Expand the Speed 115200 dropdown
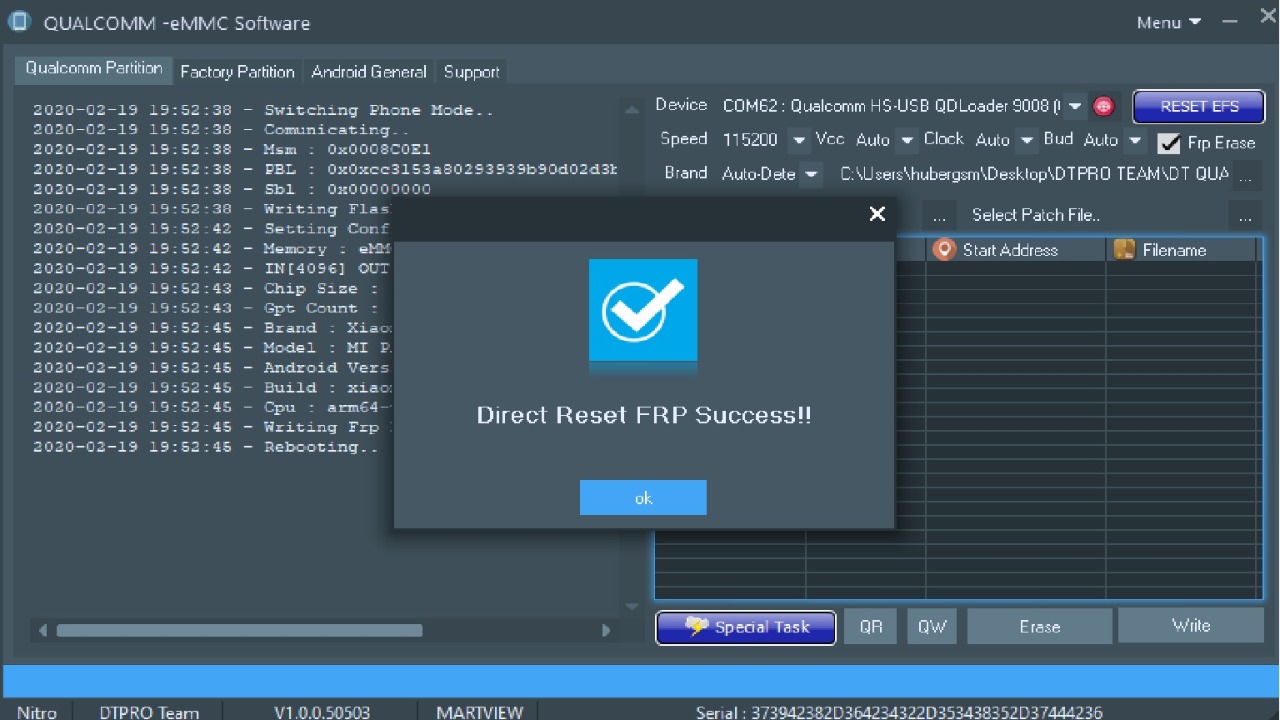The width and height of the screenshot is (1280, 720). pyautogui.click(x=798, y=140)
